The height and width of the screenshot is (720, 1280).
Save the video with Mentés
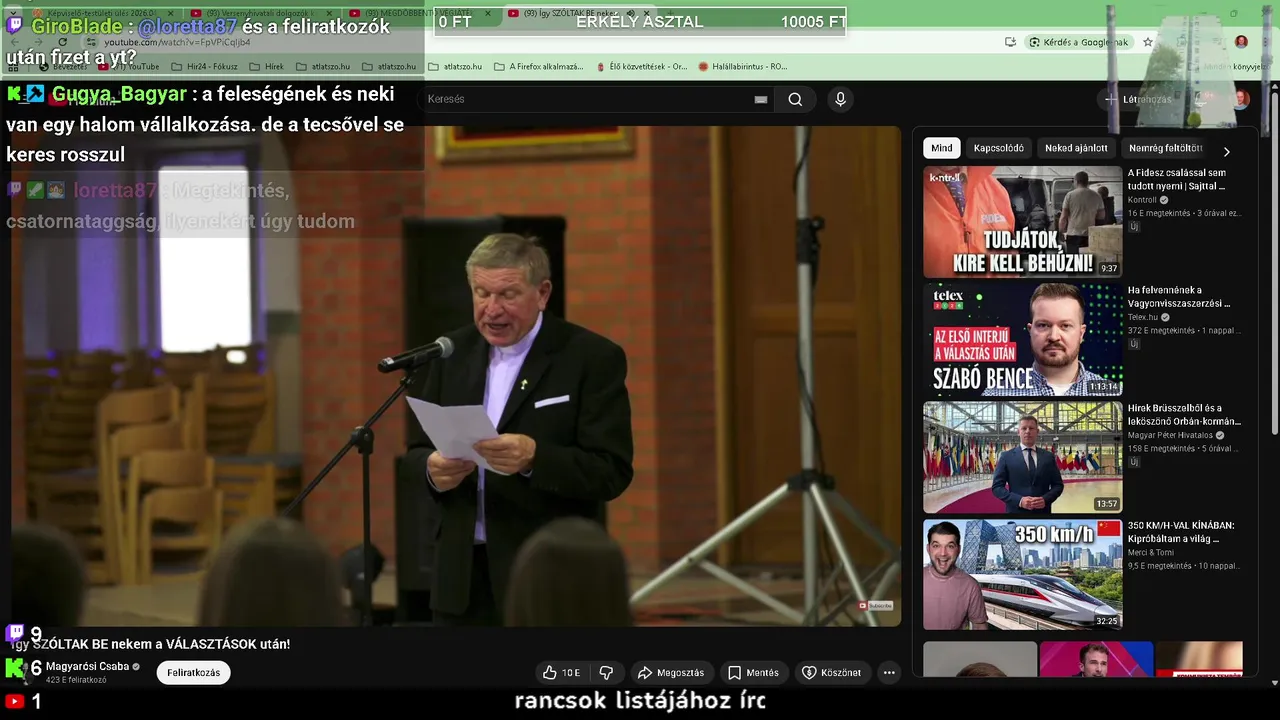coord(753,673)
